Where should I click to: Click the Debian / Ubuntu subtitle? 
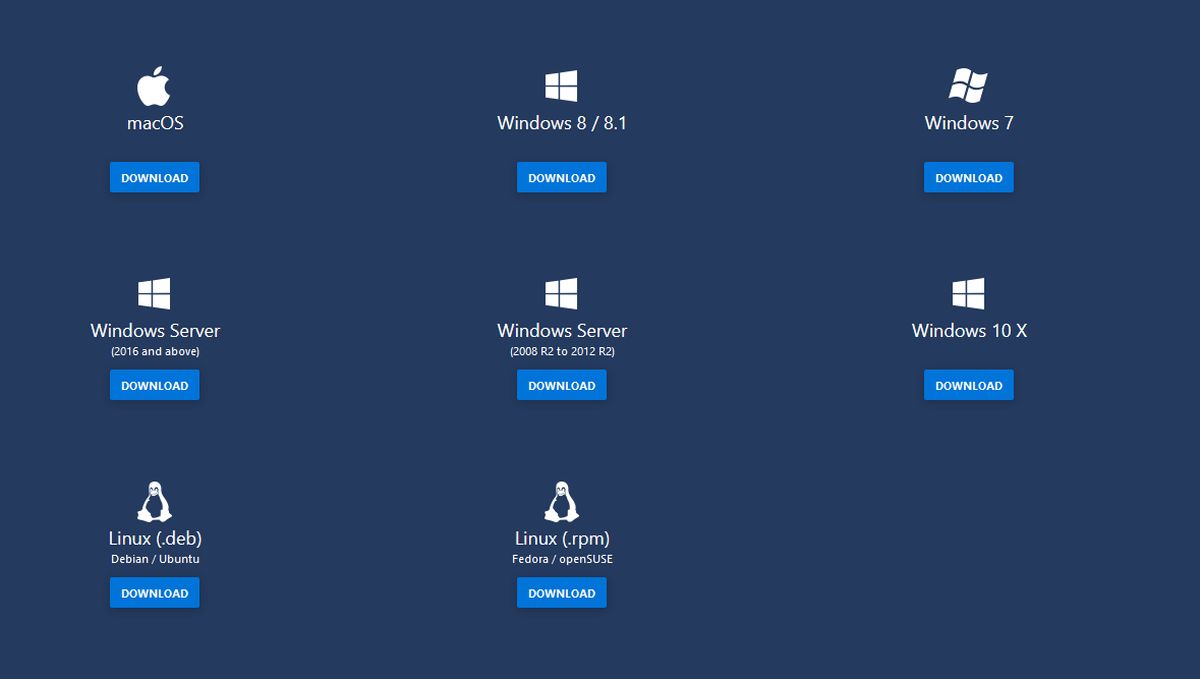(x=155, y=559)
